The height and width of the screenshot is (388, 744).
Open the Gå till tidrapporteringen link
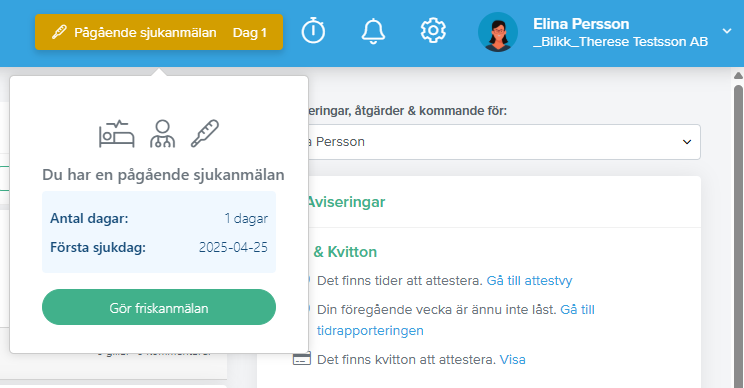pos(456,320)
